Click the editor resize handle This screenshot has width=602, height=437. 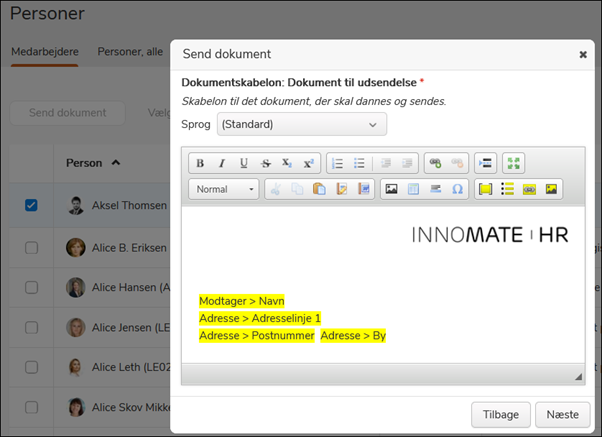[578, 377]
